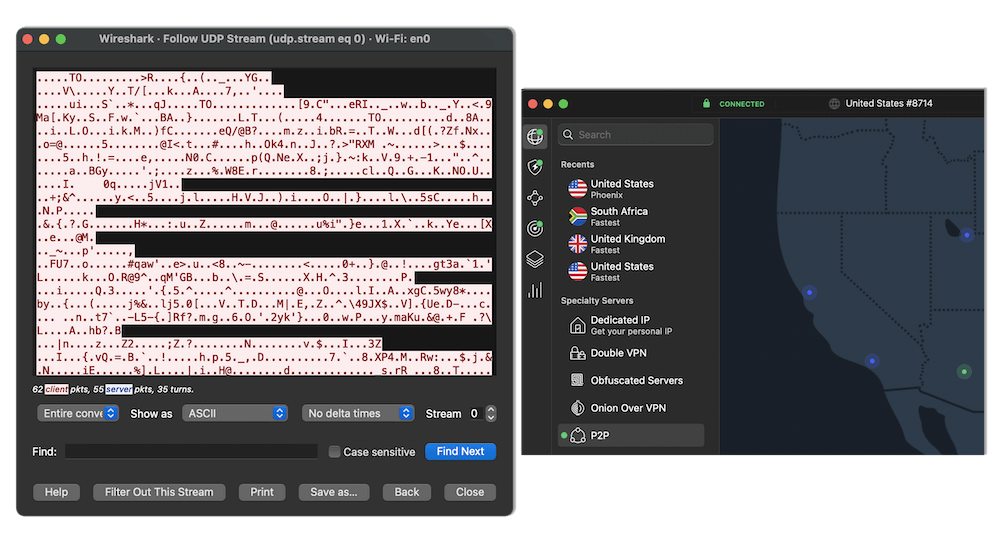Select Dedicated IP specialty server
1000x544 pixels.
tap(631, 325)
